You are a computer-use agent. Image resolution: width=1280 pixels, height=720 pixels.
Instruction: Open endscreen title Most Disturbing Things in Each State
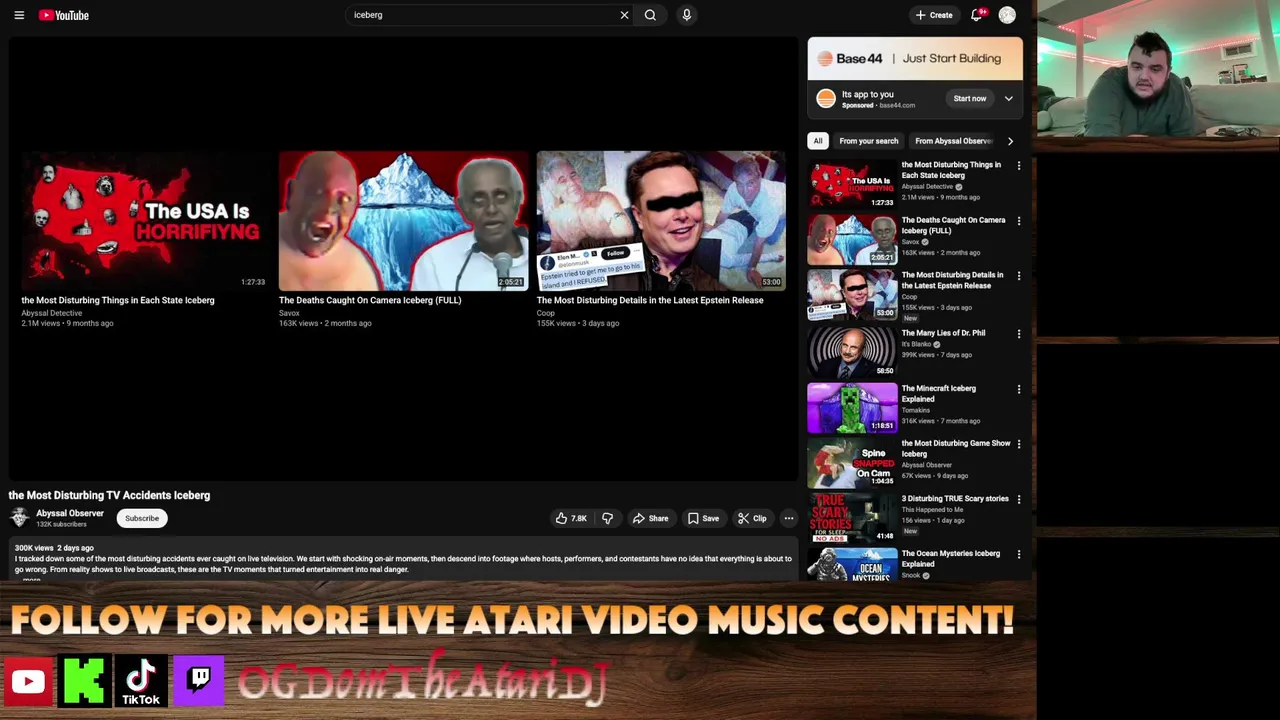click(118, 300)
